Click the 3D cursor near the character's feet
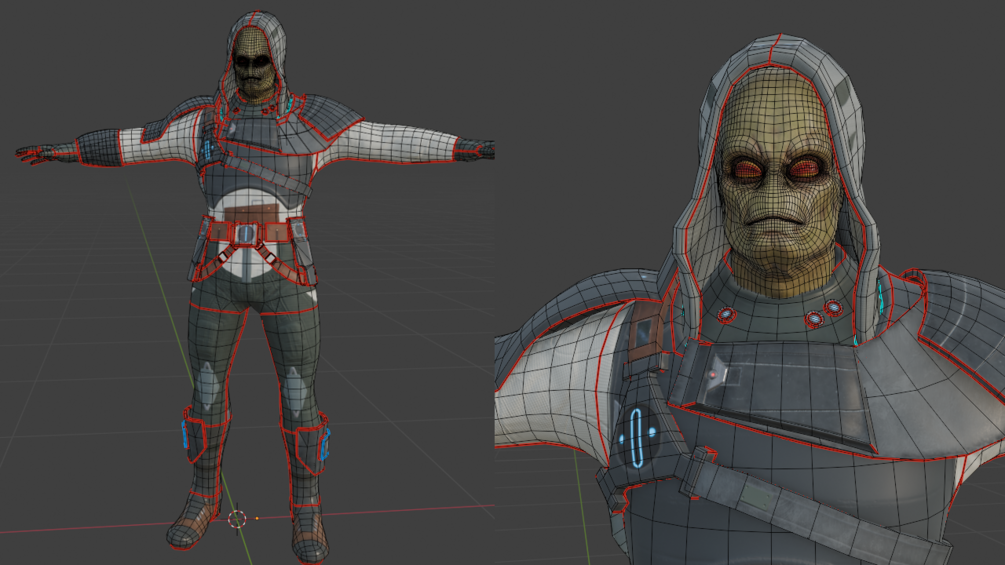This screenshot has width=1005, height=565. pyautogui.click(x=237, y=519)
